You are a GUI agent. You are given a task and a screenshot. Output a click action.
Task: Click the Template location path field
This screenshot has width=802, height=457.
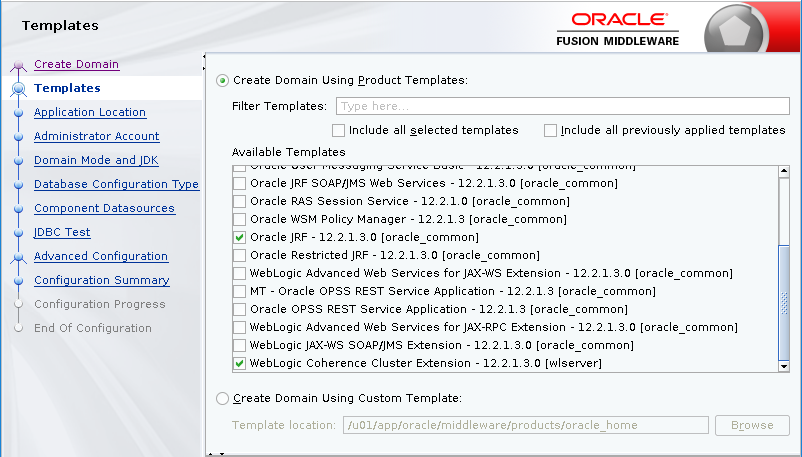(525, 425)
